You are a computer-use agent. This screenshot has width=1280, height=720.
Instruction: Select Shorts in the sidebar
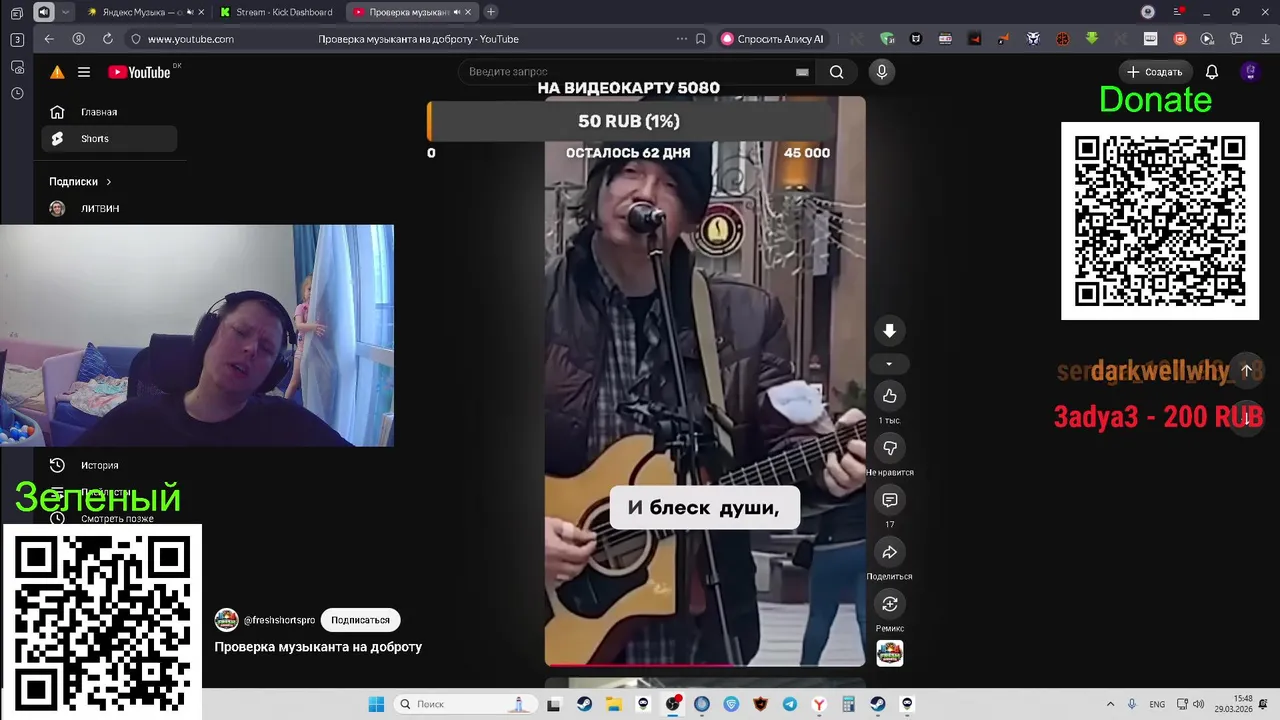(109, 139)
